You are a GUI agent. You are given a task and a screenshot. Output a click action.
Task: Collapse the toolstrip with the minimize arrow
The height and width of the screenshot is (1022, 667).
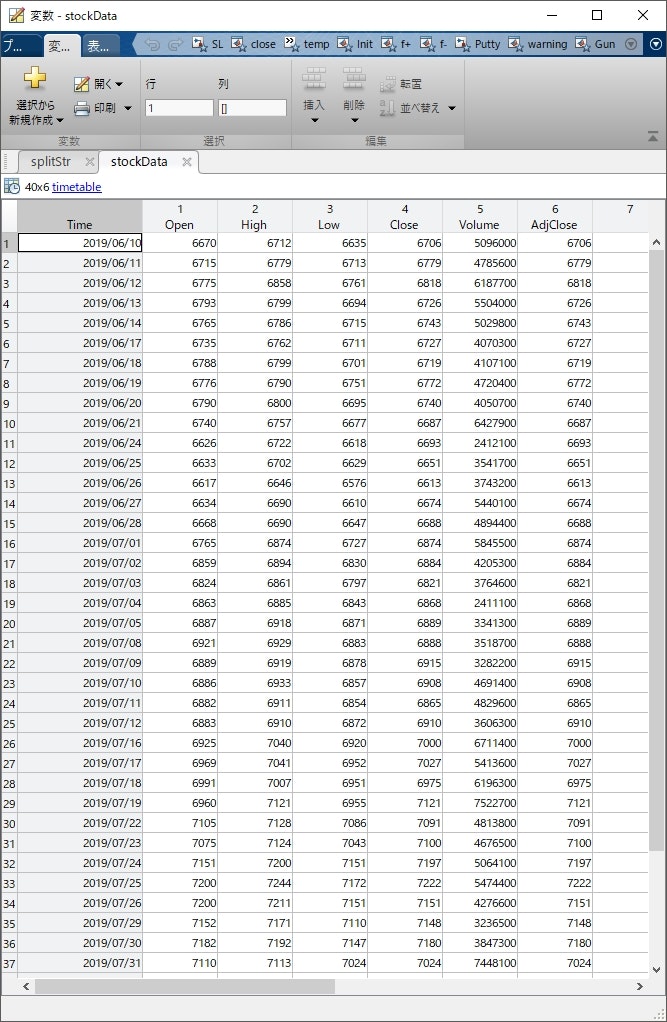click(653, 136)
